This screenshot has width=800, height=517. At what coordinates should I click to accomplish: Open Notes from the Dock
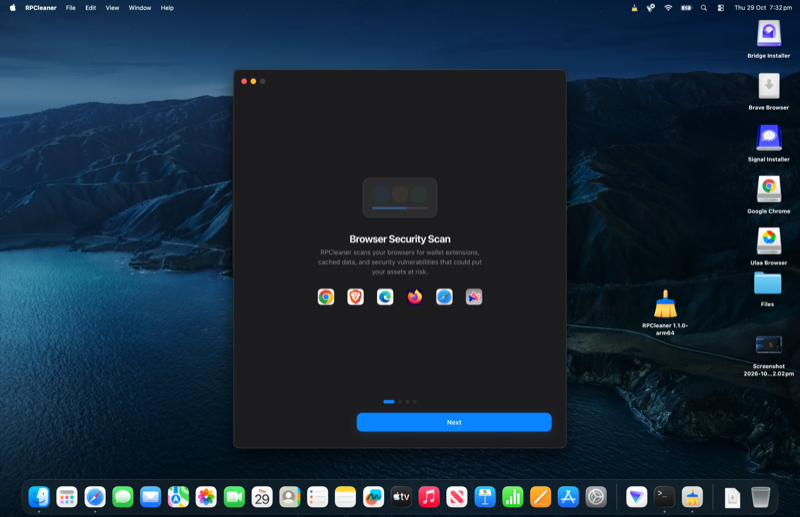coord(345,497)
